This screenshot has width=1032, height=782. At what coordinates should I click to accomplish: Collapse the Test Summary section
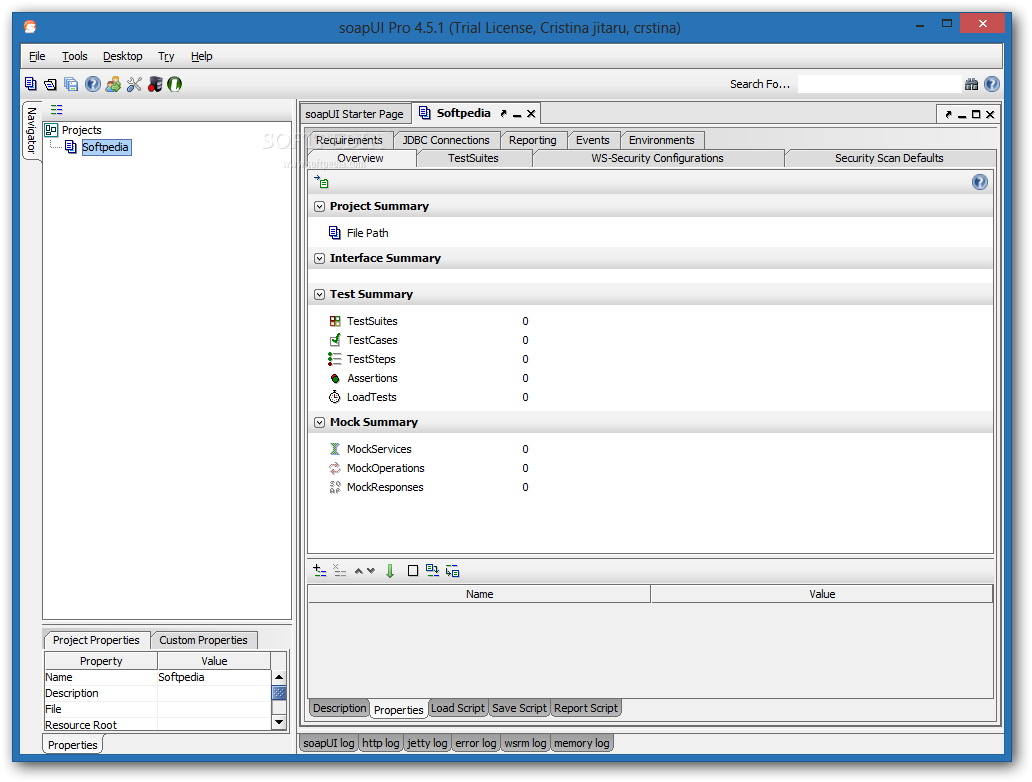pos(319,294)
